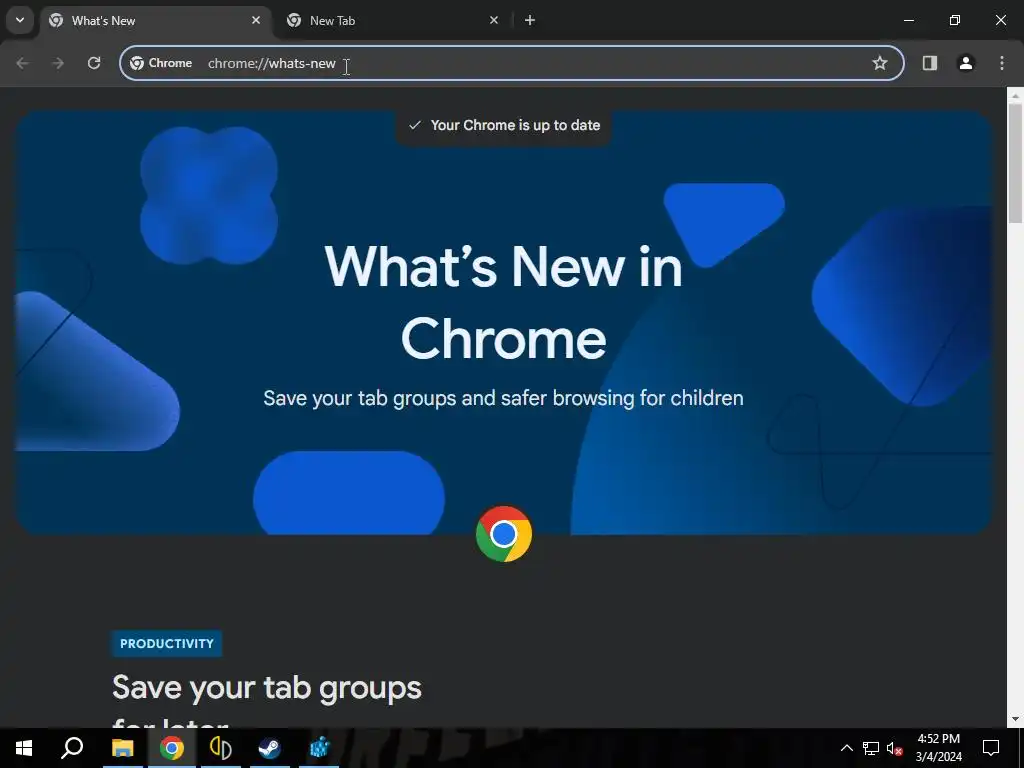Open the blue cube taskbar app
This screenshot has height=768, width=1024.
point(319,748)
